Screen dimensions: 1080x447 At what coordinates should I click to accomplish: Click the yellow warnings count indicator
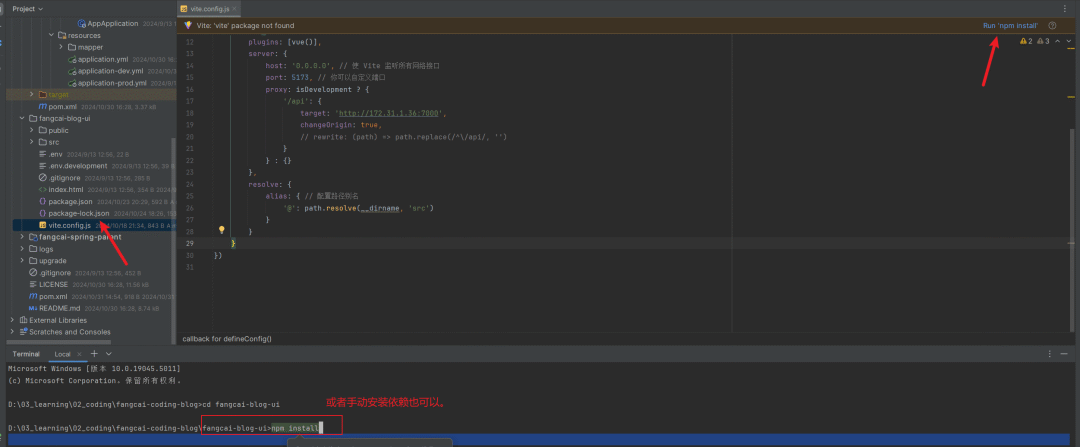1026,41
